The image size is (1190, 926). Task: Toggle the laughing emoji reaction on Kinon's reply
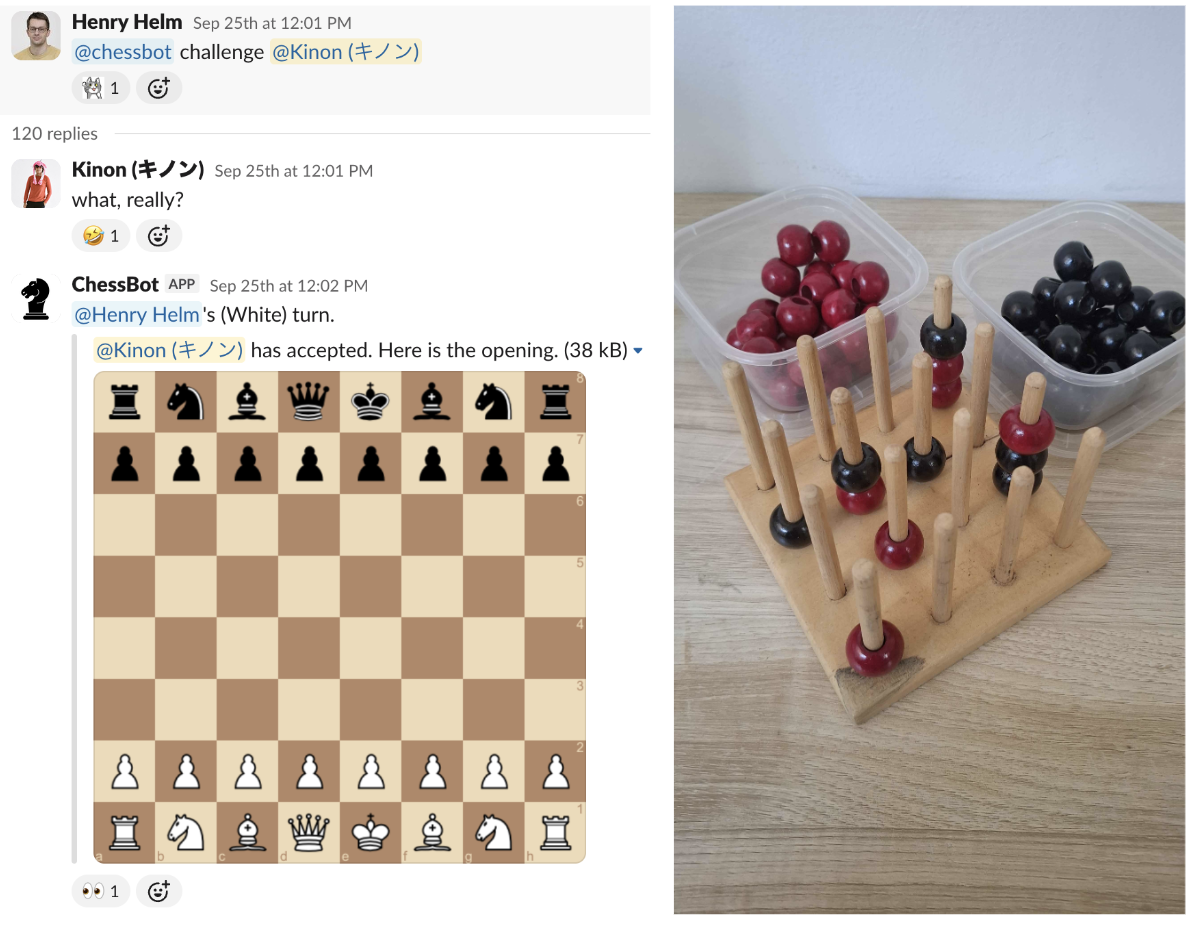pyautogui.click(x=101, y=235)
